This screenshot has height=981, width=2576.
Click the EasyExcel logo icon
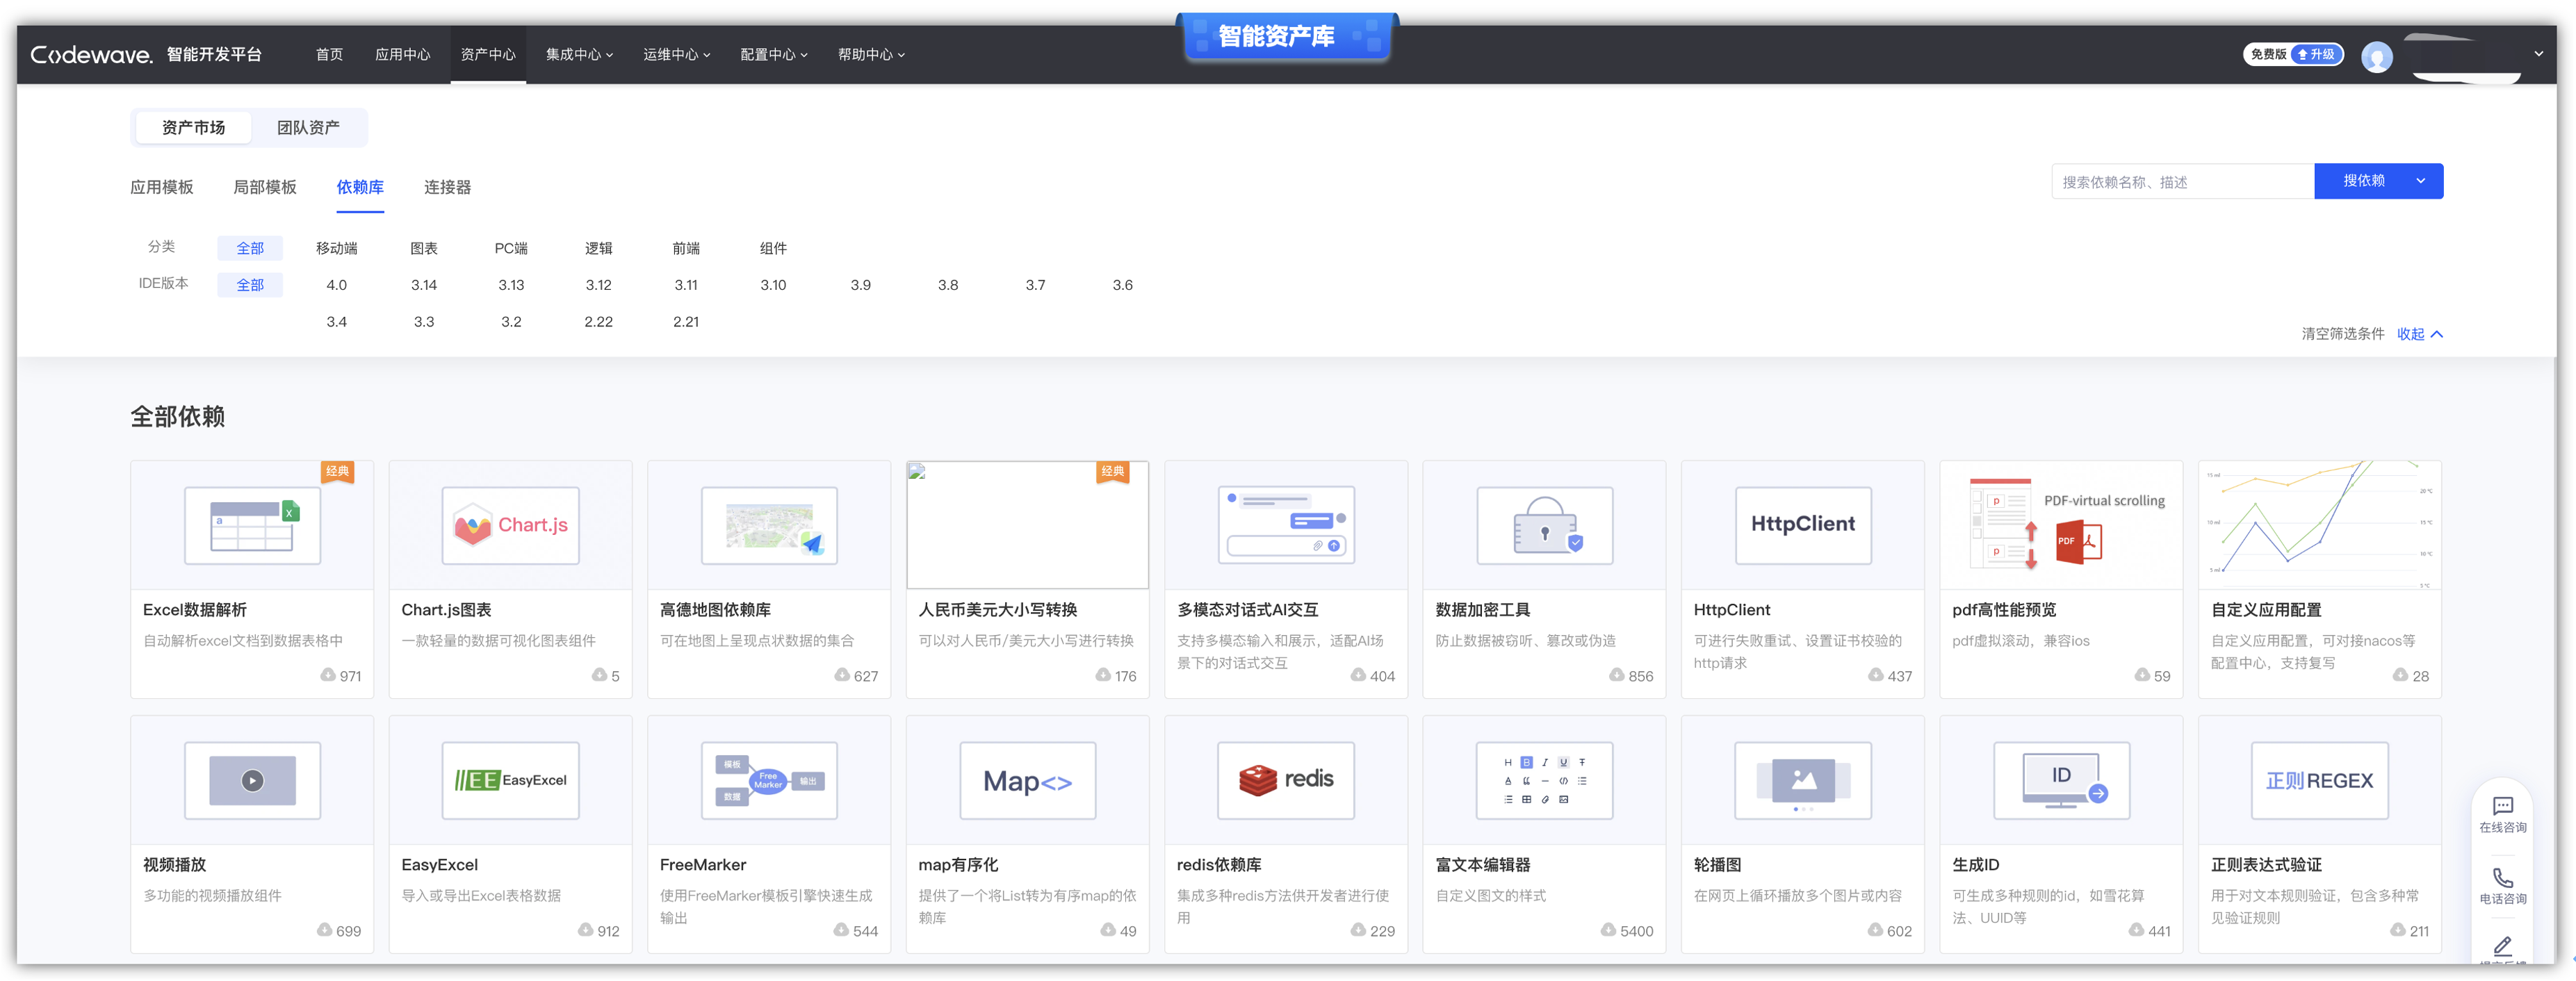pyautogui.click(x=510, y=780)
